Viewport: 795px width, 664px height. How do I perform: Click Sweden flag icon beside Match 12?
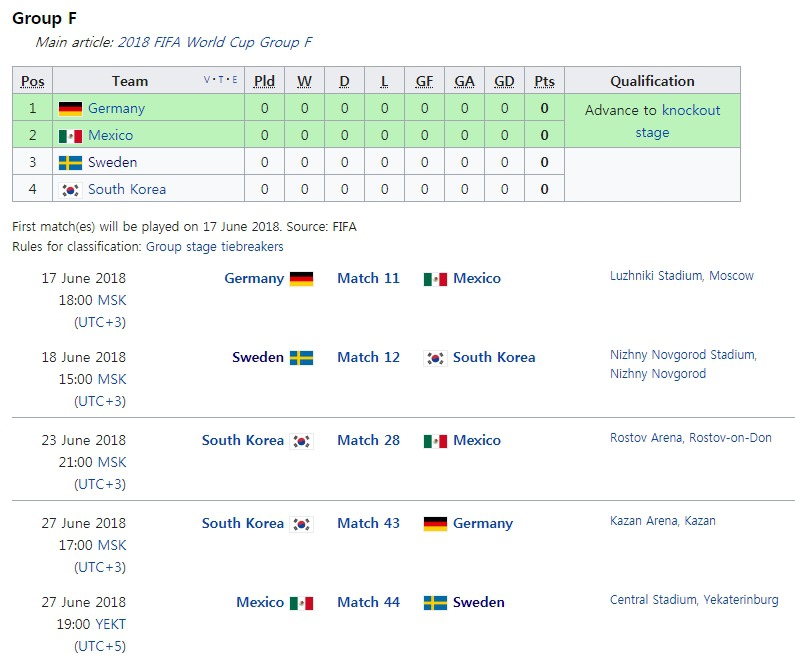301,358
